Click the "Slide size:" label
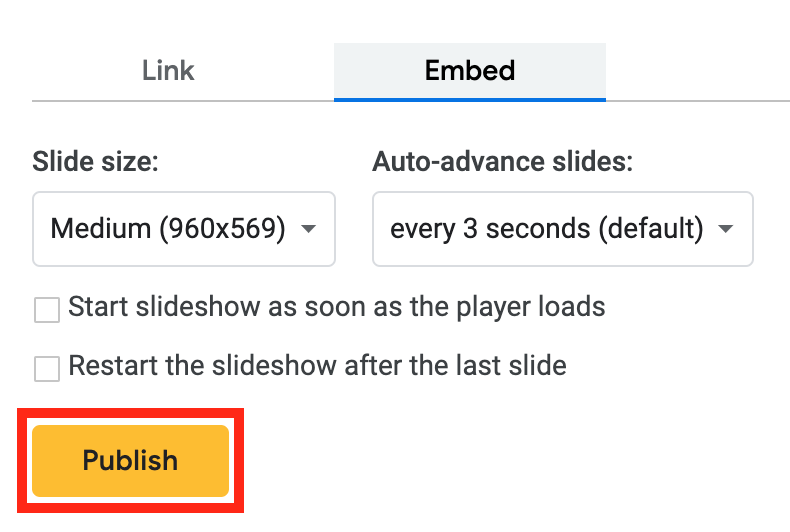The image size is (790, 532). pyautogui.click(x=95, y=162)
